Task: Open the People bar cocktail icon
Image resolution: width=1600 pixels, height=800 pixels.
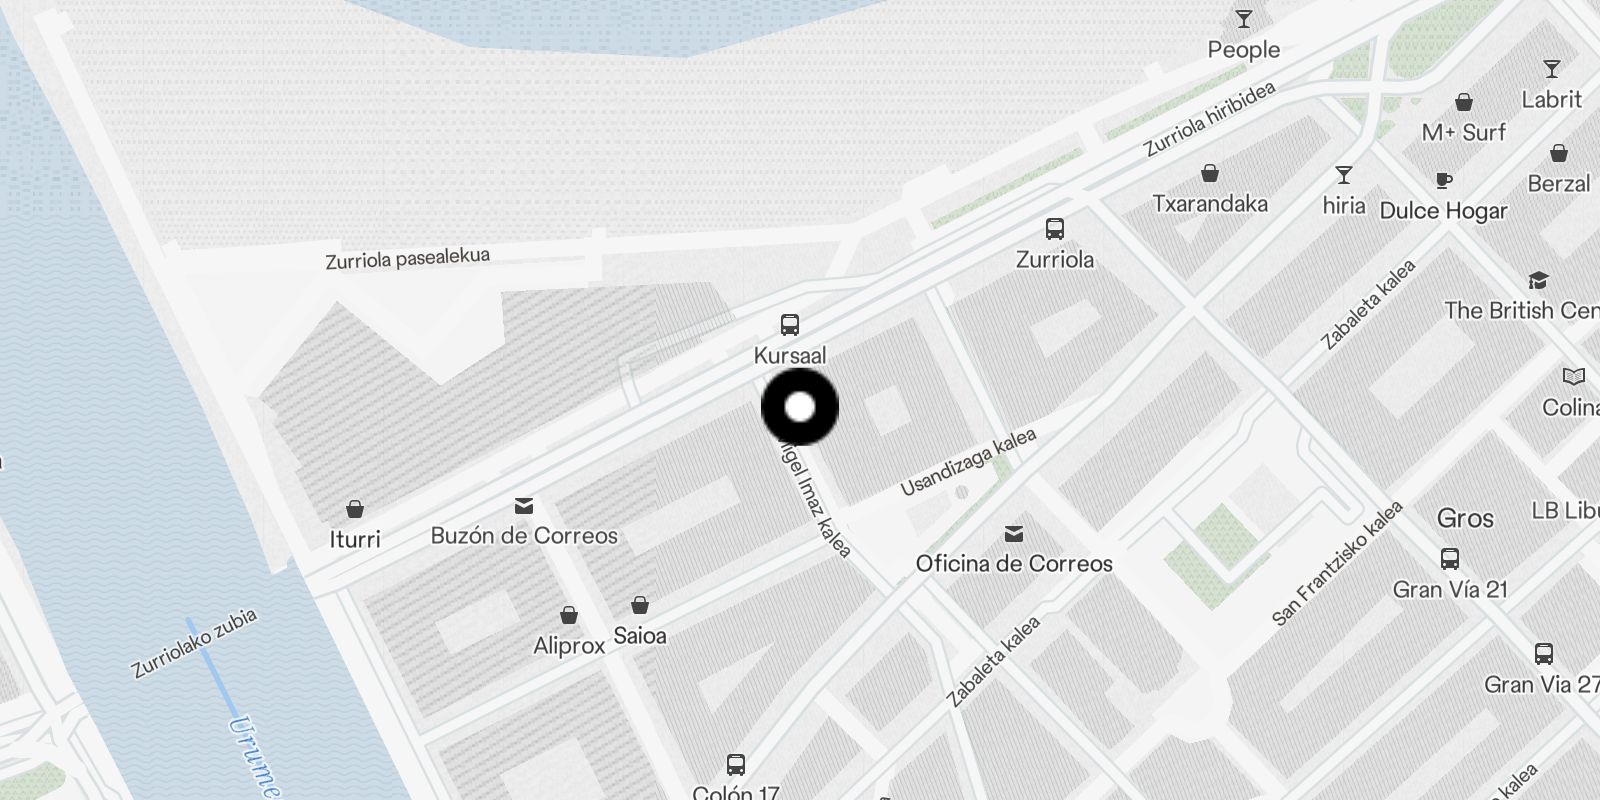Action: point(1244,19)
